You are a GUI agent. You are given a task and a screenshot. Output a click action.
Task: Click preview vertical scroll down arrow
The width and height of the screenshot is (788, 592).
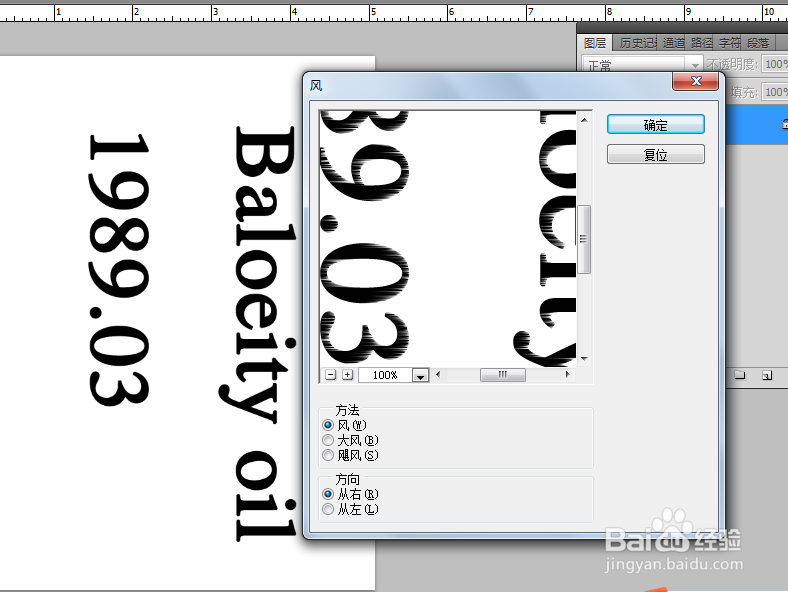[x=584, y=359]
